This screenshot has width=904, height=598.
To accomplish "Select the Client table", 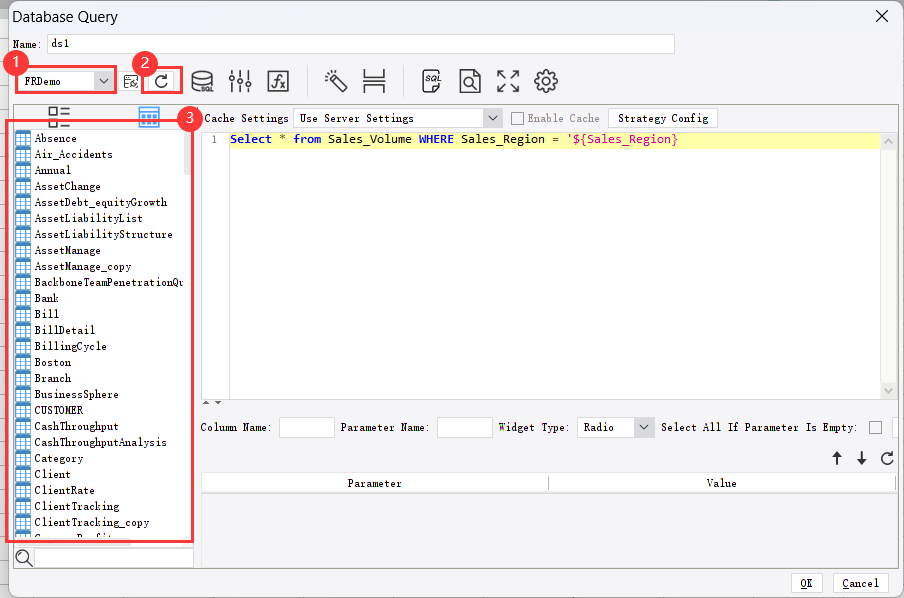I will point(52,475).
